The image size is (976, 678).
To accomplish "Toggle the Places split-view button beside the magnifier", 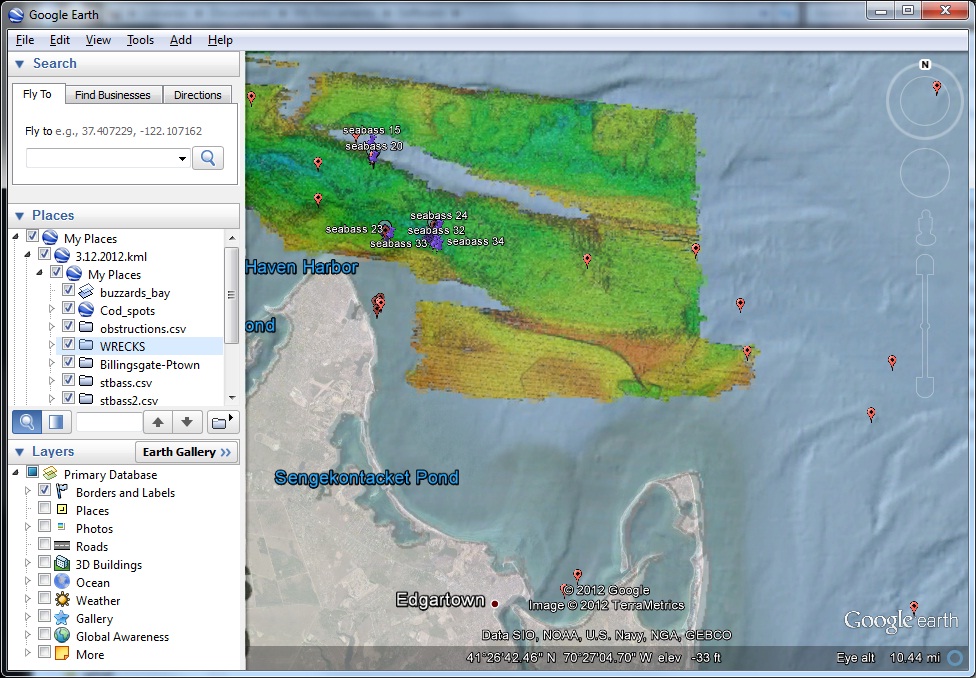I will pyautogui.click(x=56, y=422).
